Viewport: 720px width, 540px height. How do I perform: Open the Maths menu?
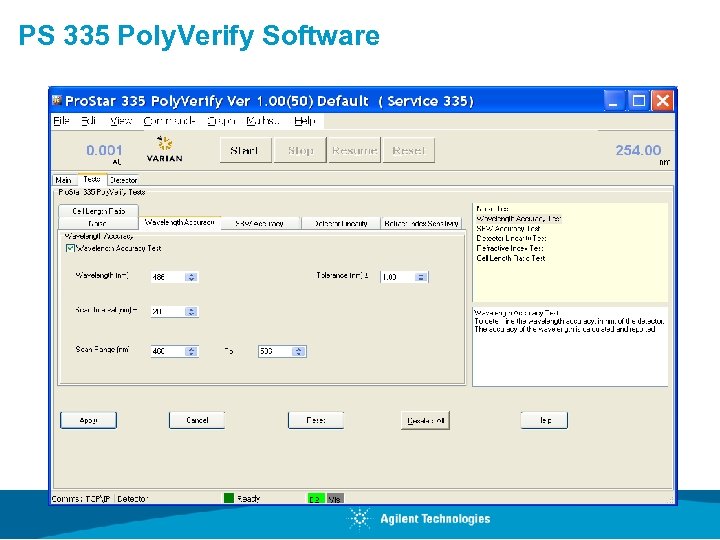pos(263,121)
